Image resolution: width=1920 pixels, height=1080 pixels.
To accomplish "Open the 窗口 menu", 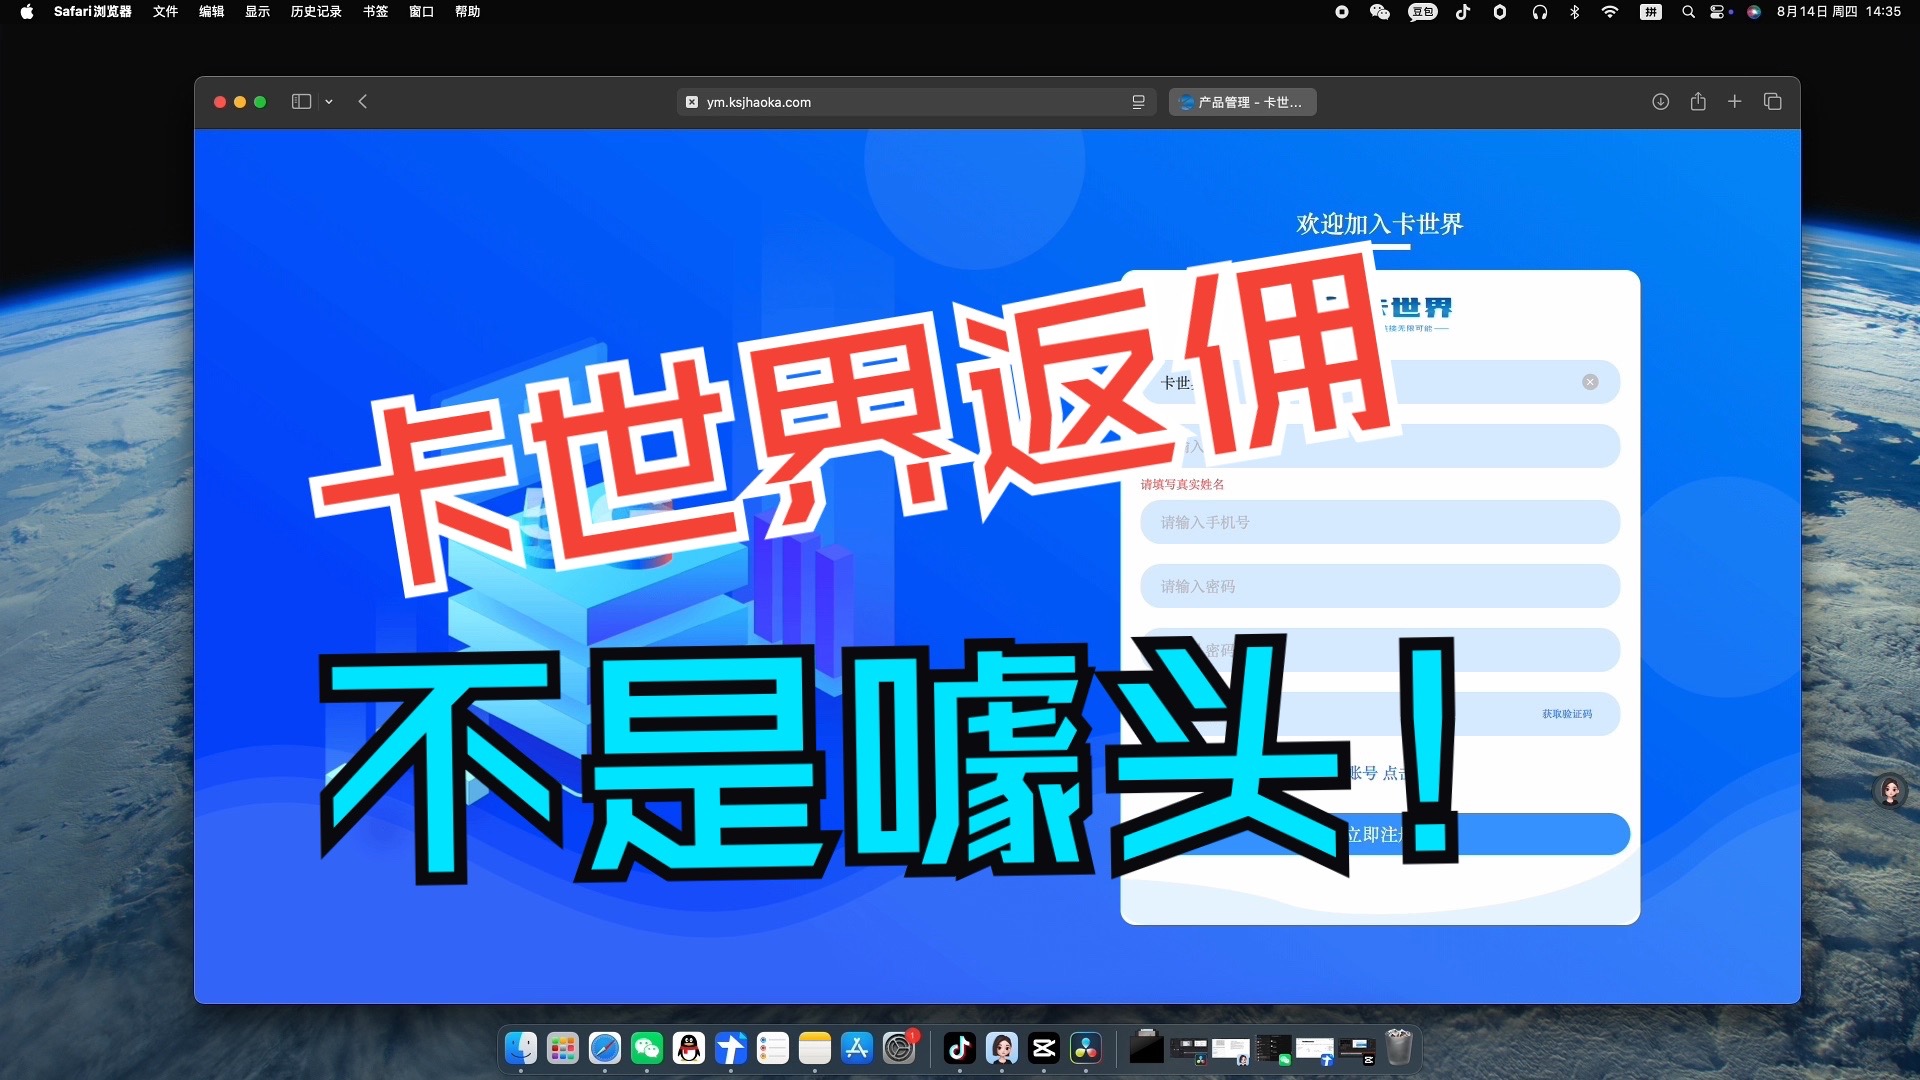I will 422,12.
